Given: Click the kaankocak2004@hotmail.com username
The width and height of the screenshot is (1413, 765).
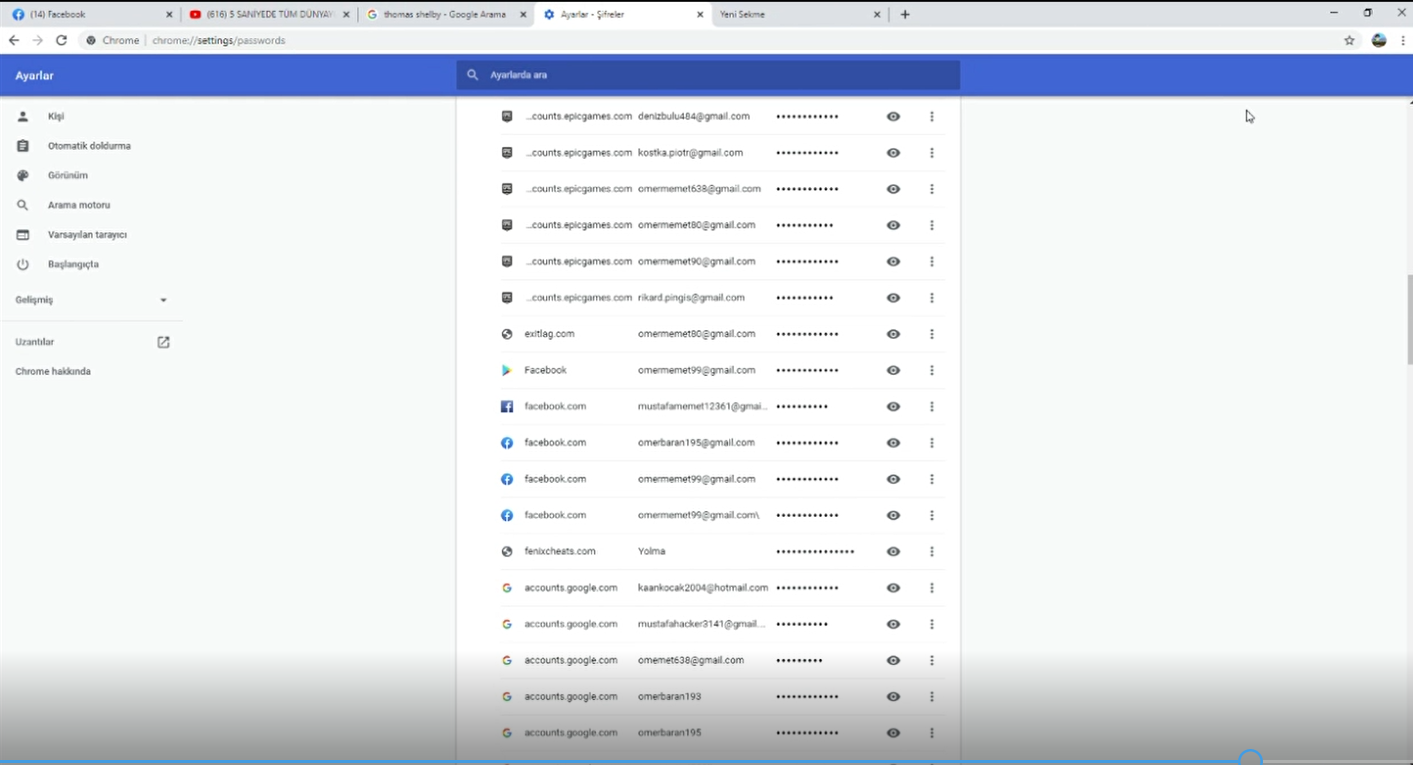Looking at the screenshot, I should [x=703, y=588].
